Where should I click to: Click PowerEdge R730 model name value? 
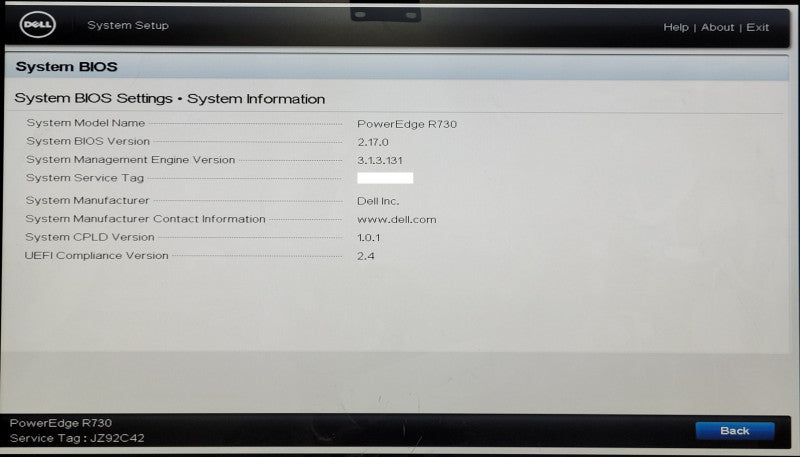(407, 124)
